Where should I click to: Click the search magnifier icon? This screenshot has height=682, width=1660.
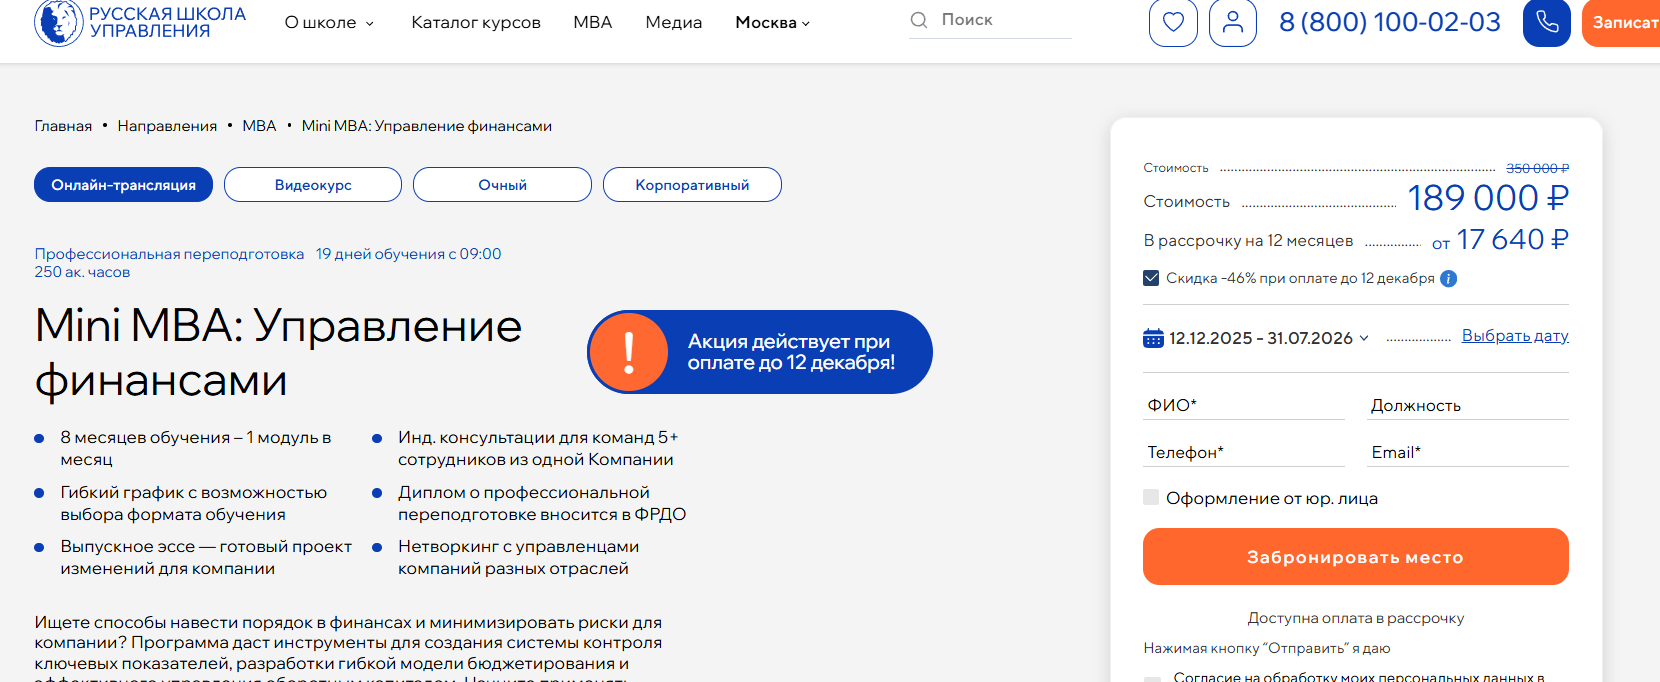918,20
